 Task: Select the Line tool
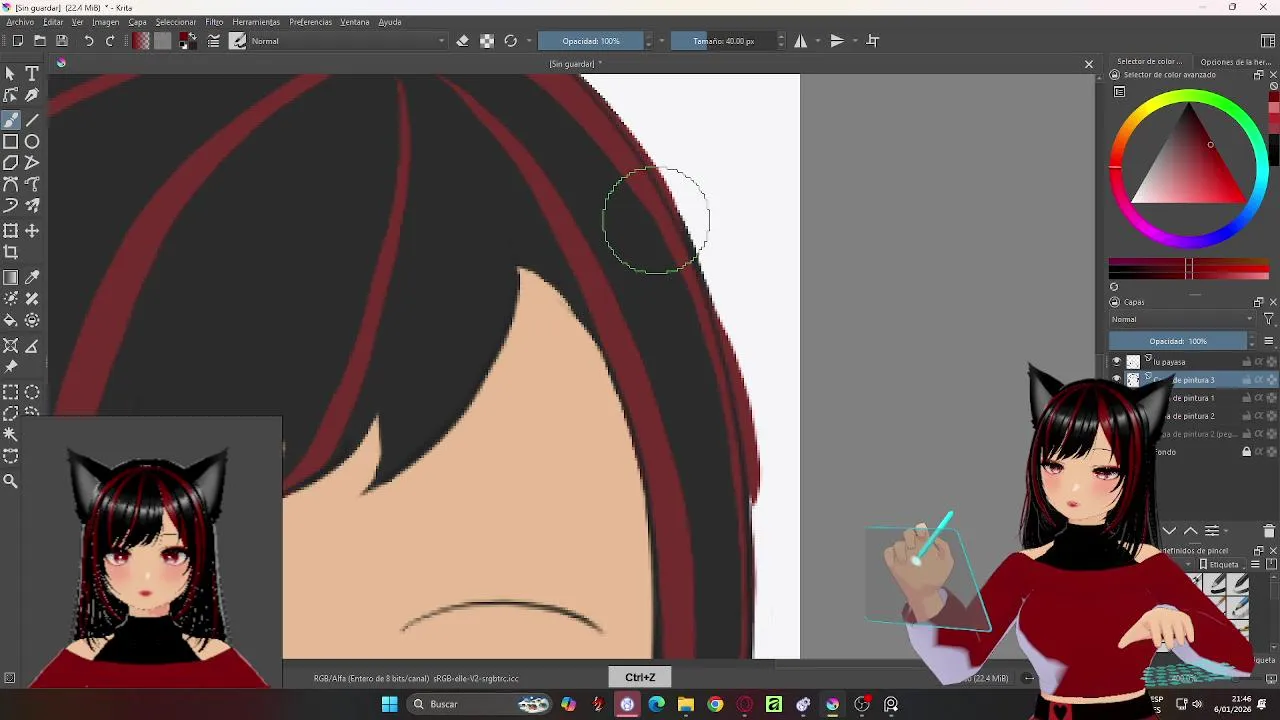point(32,120)
